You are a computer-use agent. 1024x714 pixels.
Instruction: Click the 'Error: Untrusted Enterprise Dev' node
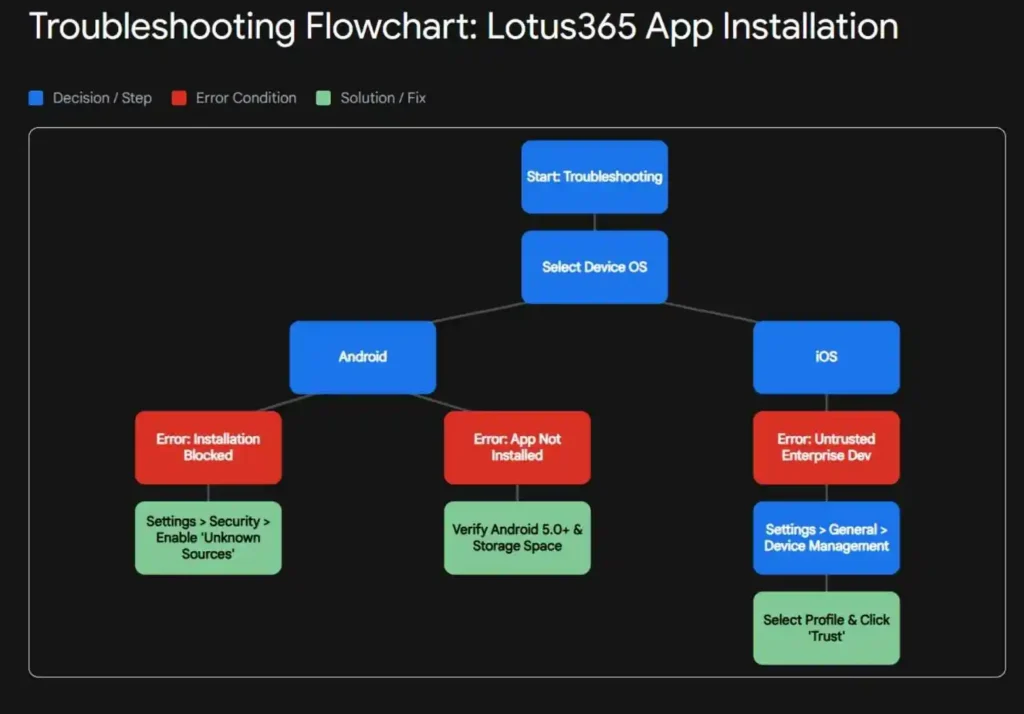pyautogui.click(x=826, y=448)
